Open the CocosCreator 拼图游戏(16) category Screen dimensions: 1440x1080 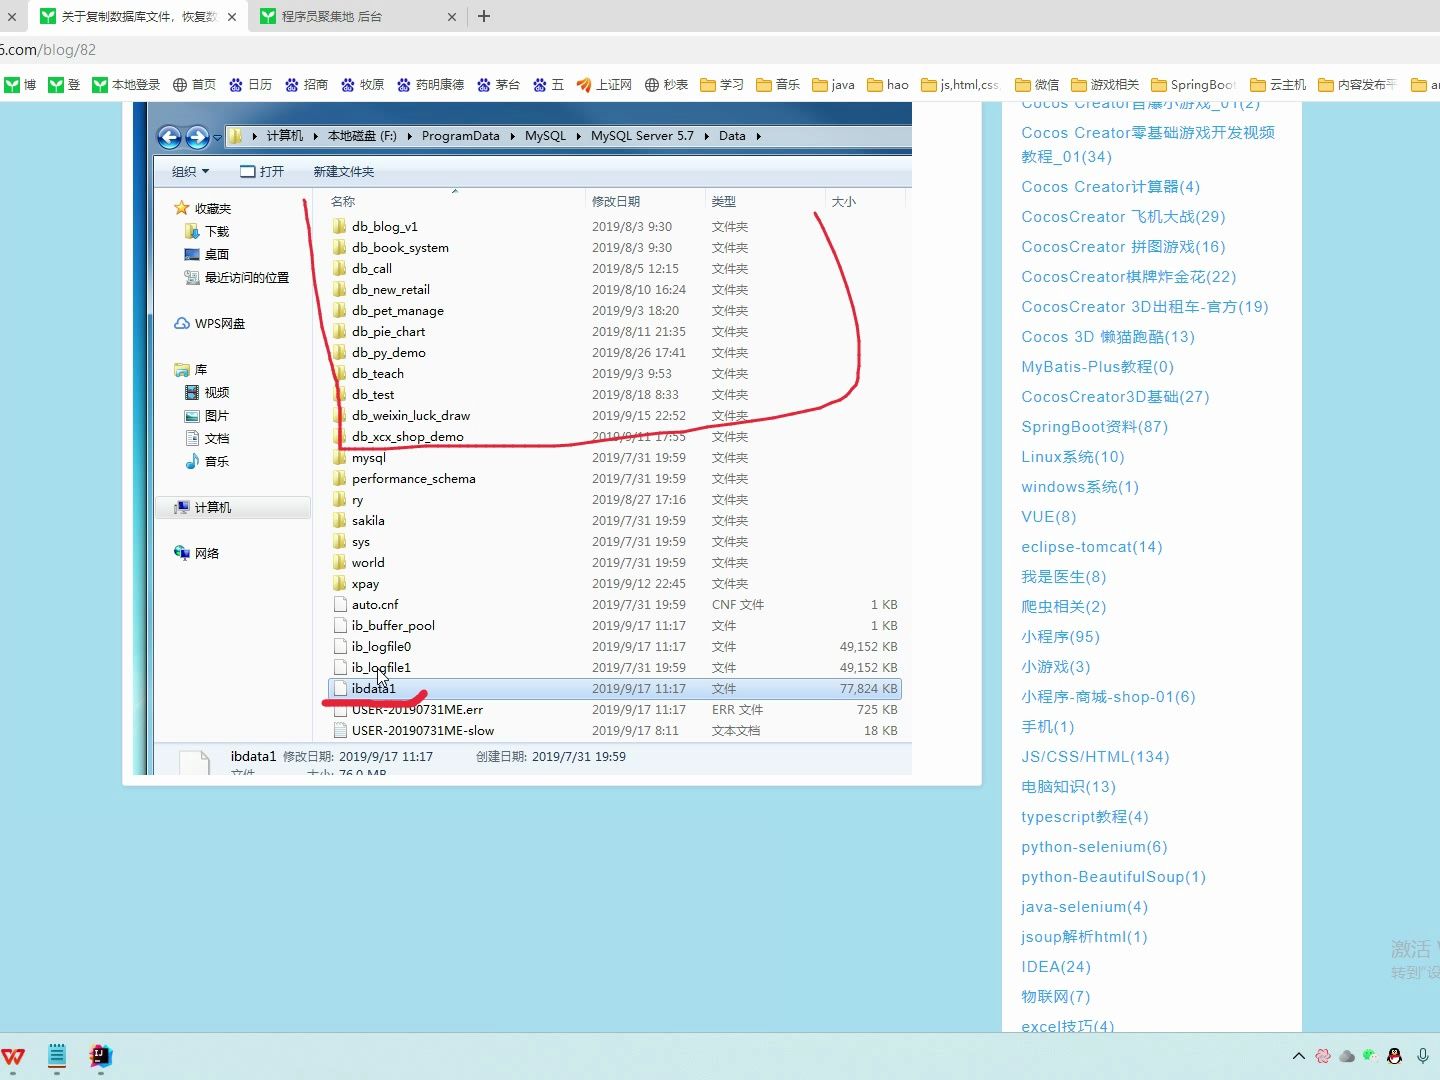[x=1123, y=247]
